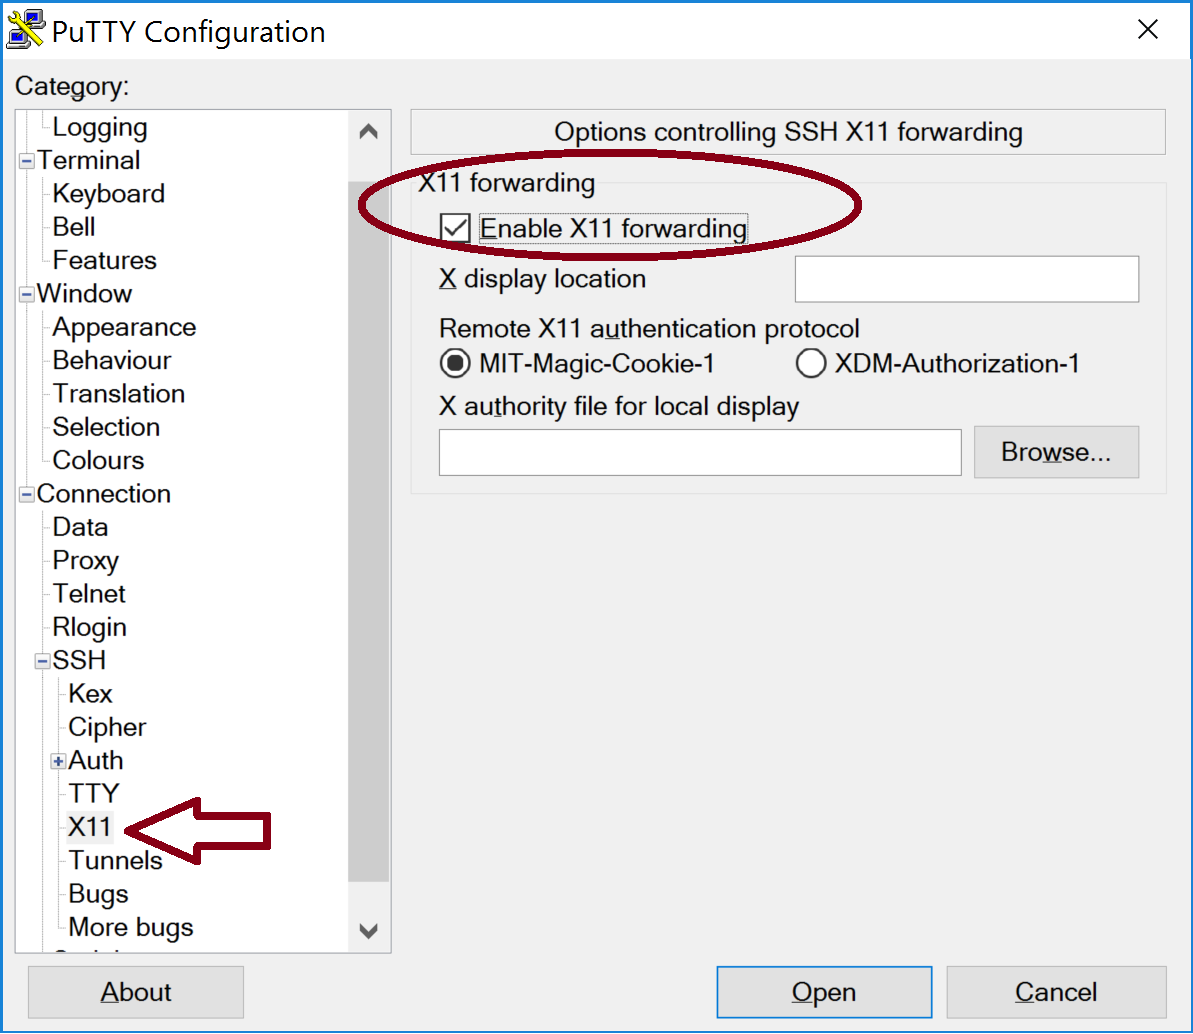Collapse the Terminal category
Image resolution: width=1193 pixels, height=1034 pixels.
[x=27, y=161]
